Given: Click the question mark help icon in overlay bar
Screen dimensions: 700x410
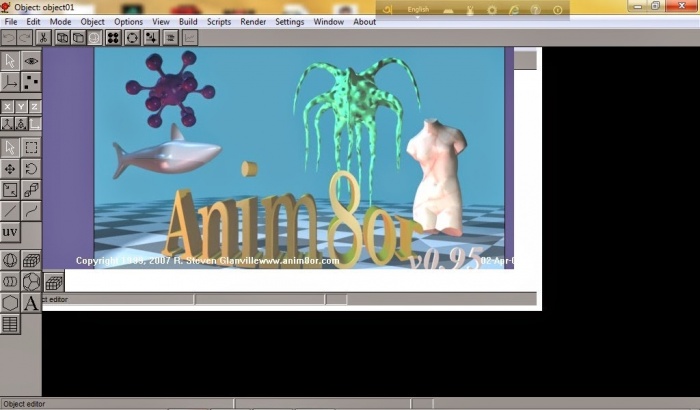Looking at the screenshot, I should pyautogui.click(x=535, y=10).
